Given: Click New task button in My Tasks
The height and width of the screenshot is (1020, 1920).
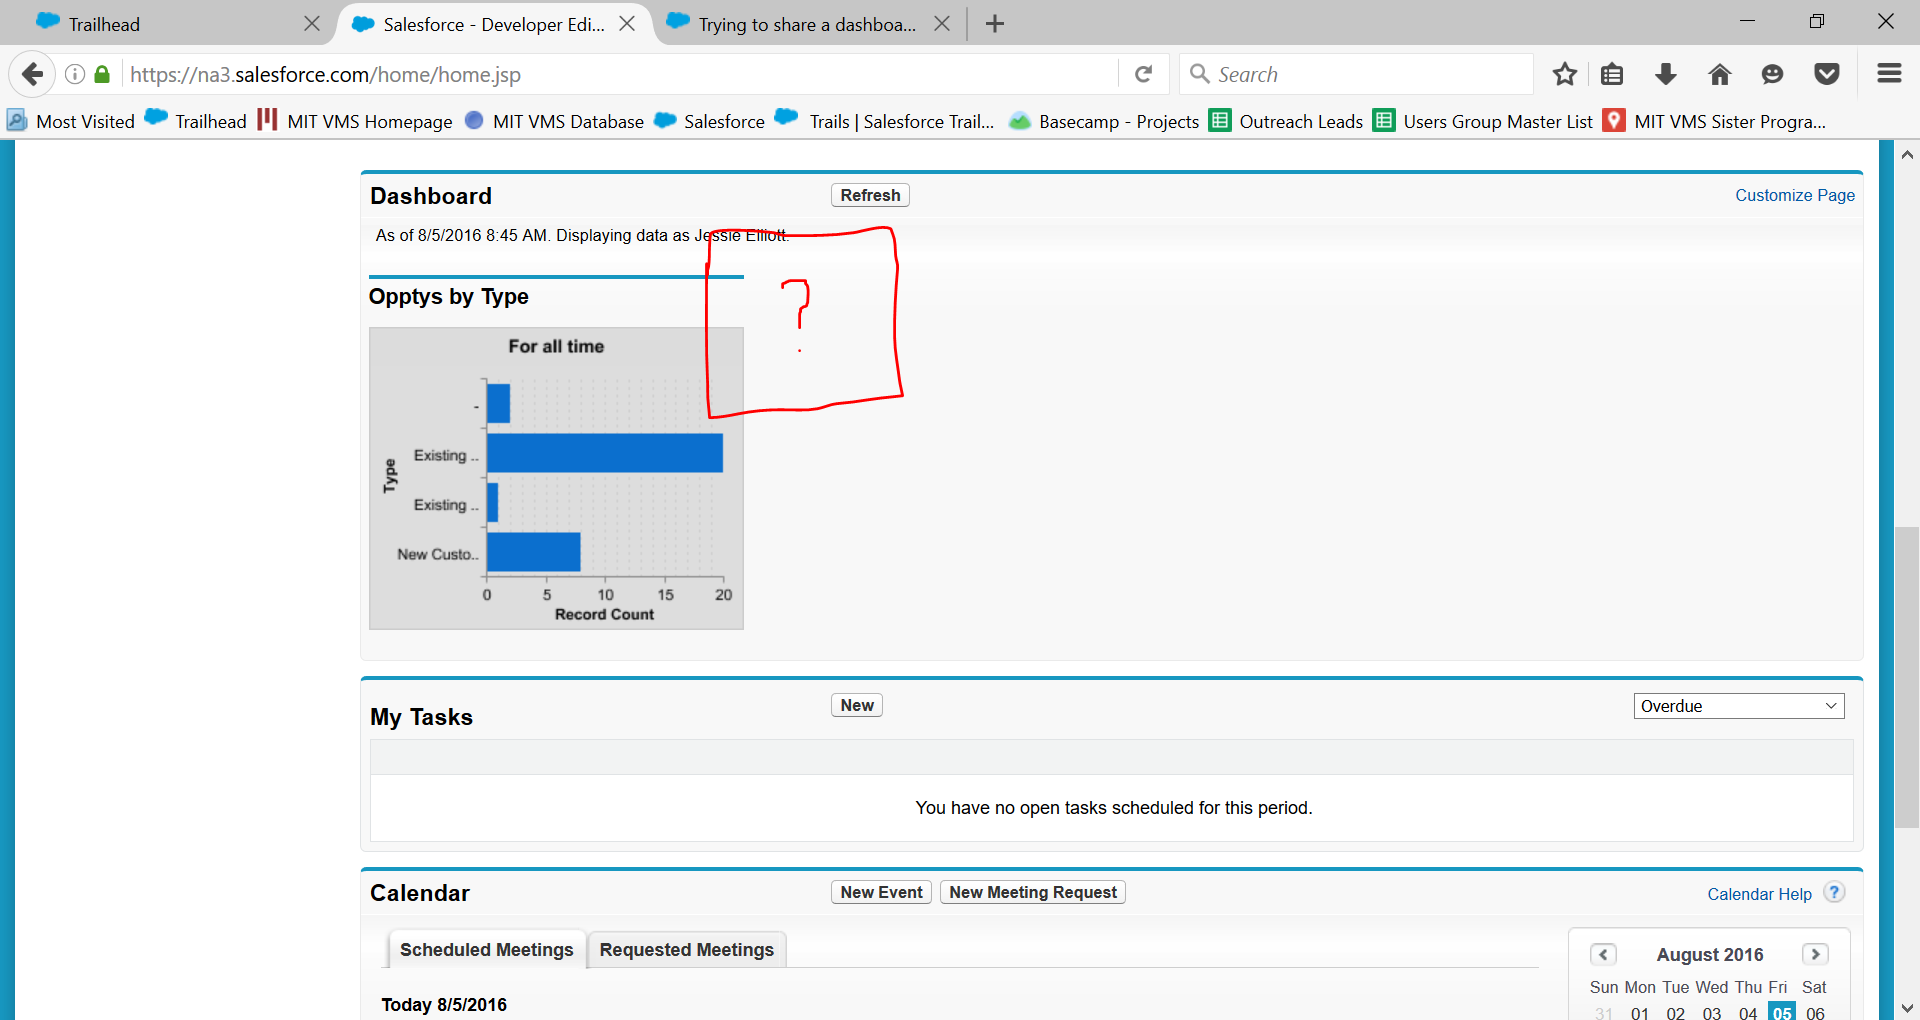Looking at the screenshot, I should click(x=857, y=705).
